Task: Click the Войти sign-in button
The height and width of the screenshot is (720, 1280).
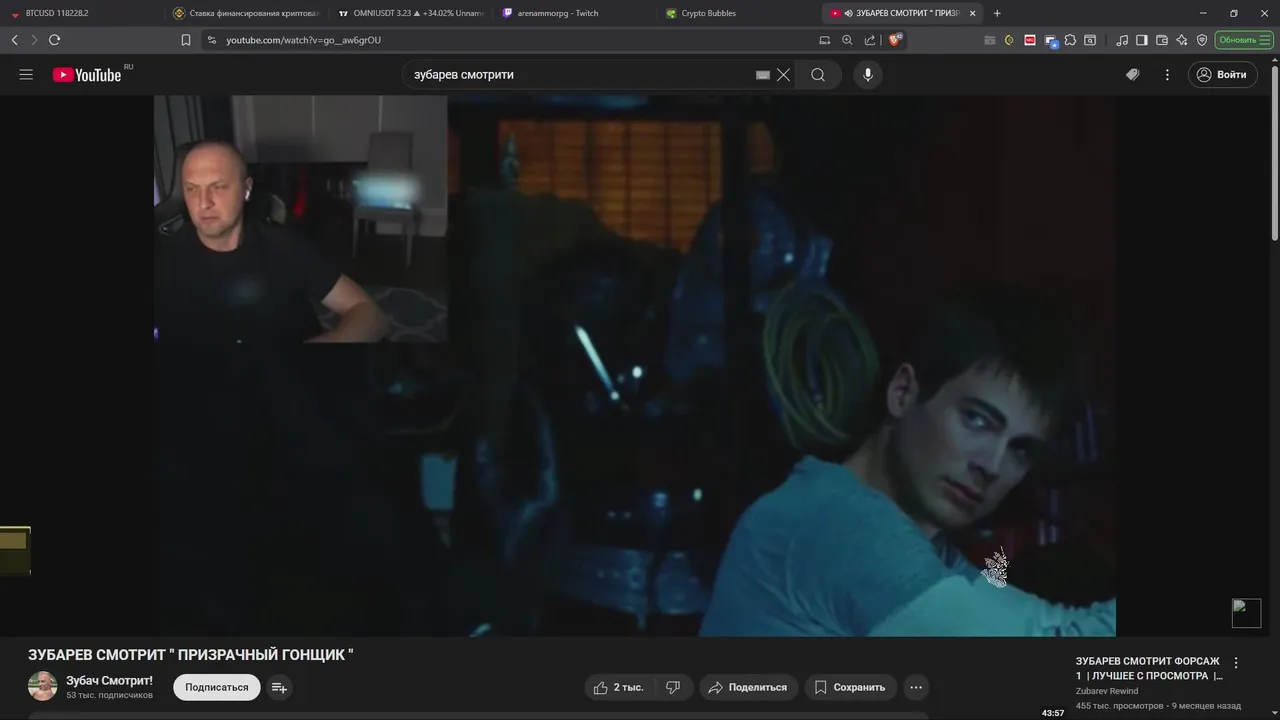Action: click(x=1222, y=75)
